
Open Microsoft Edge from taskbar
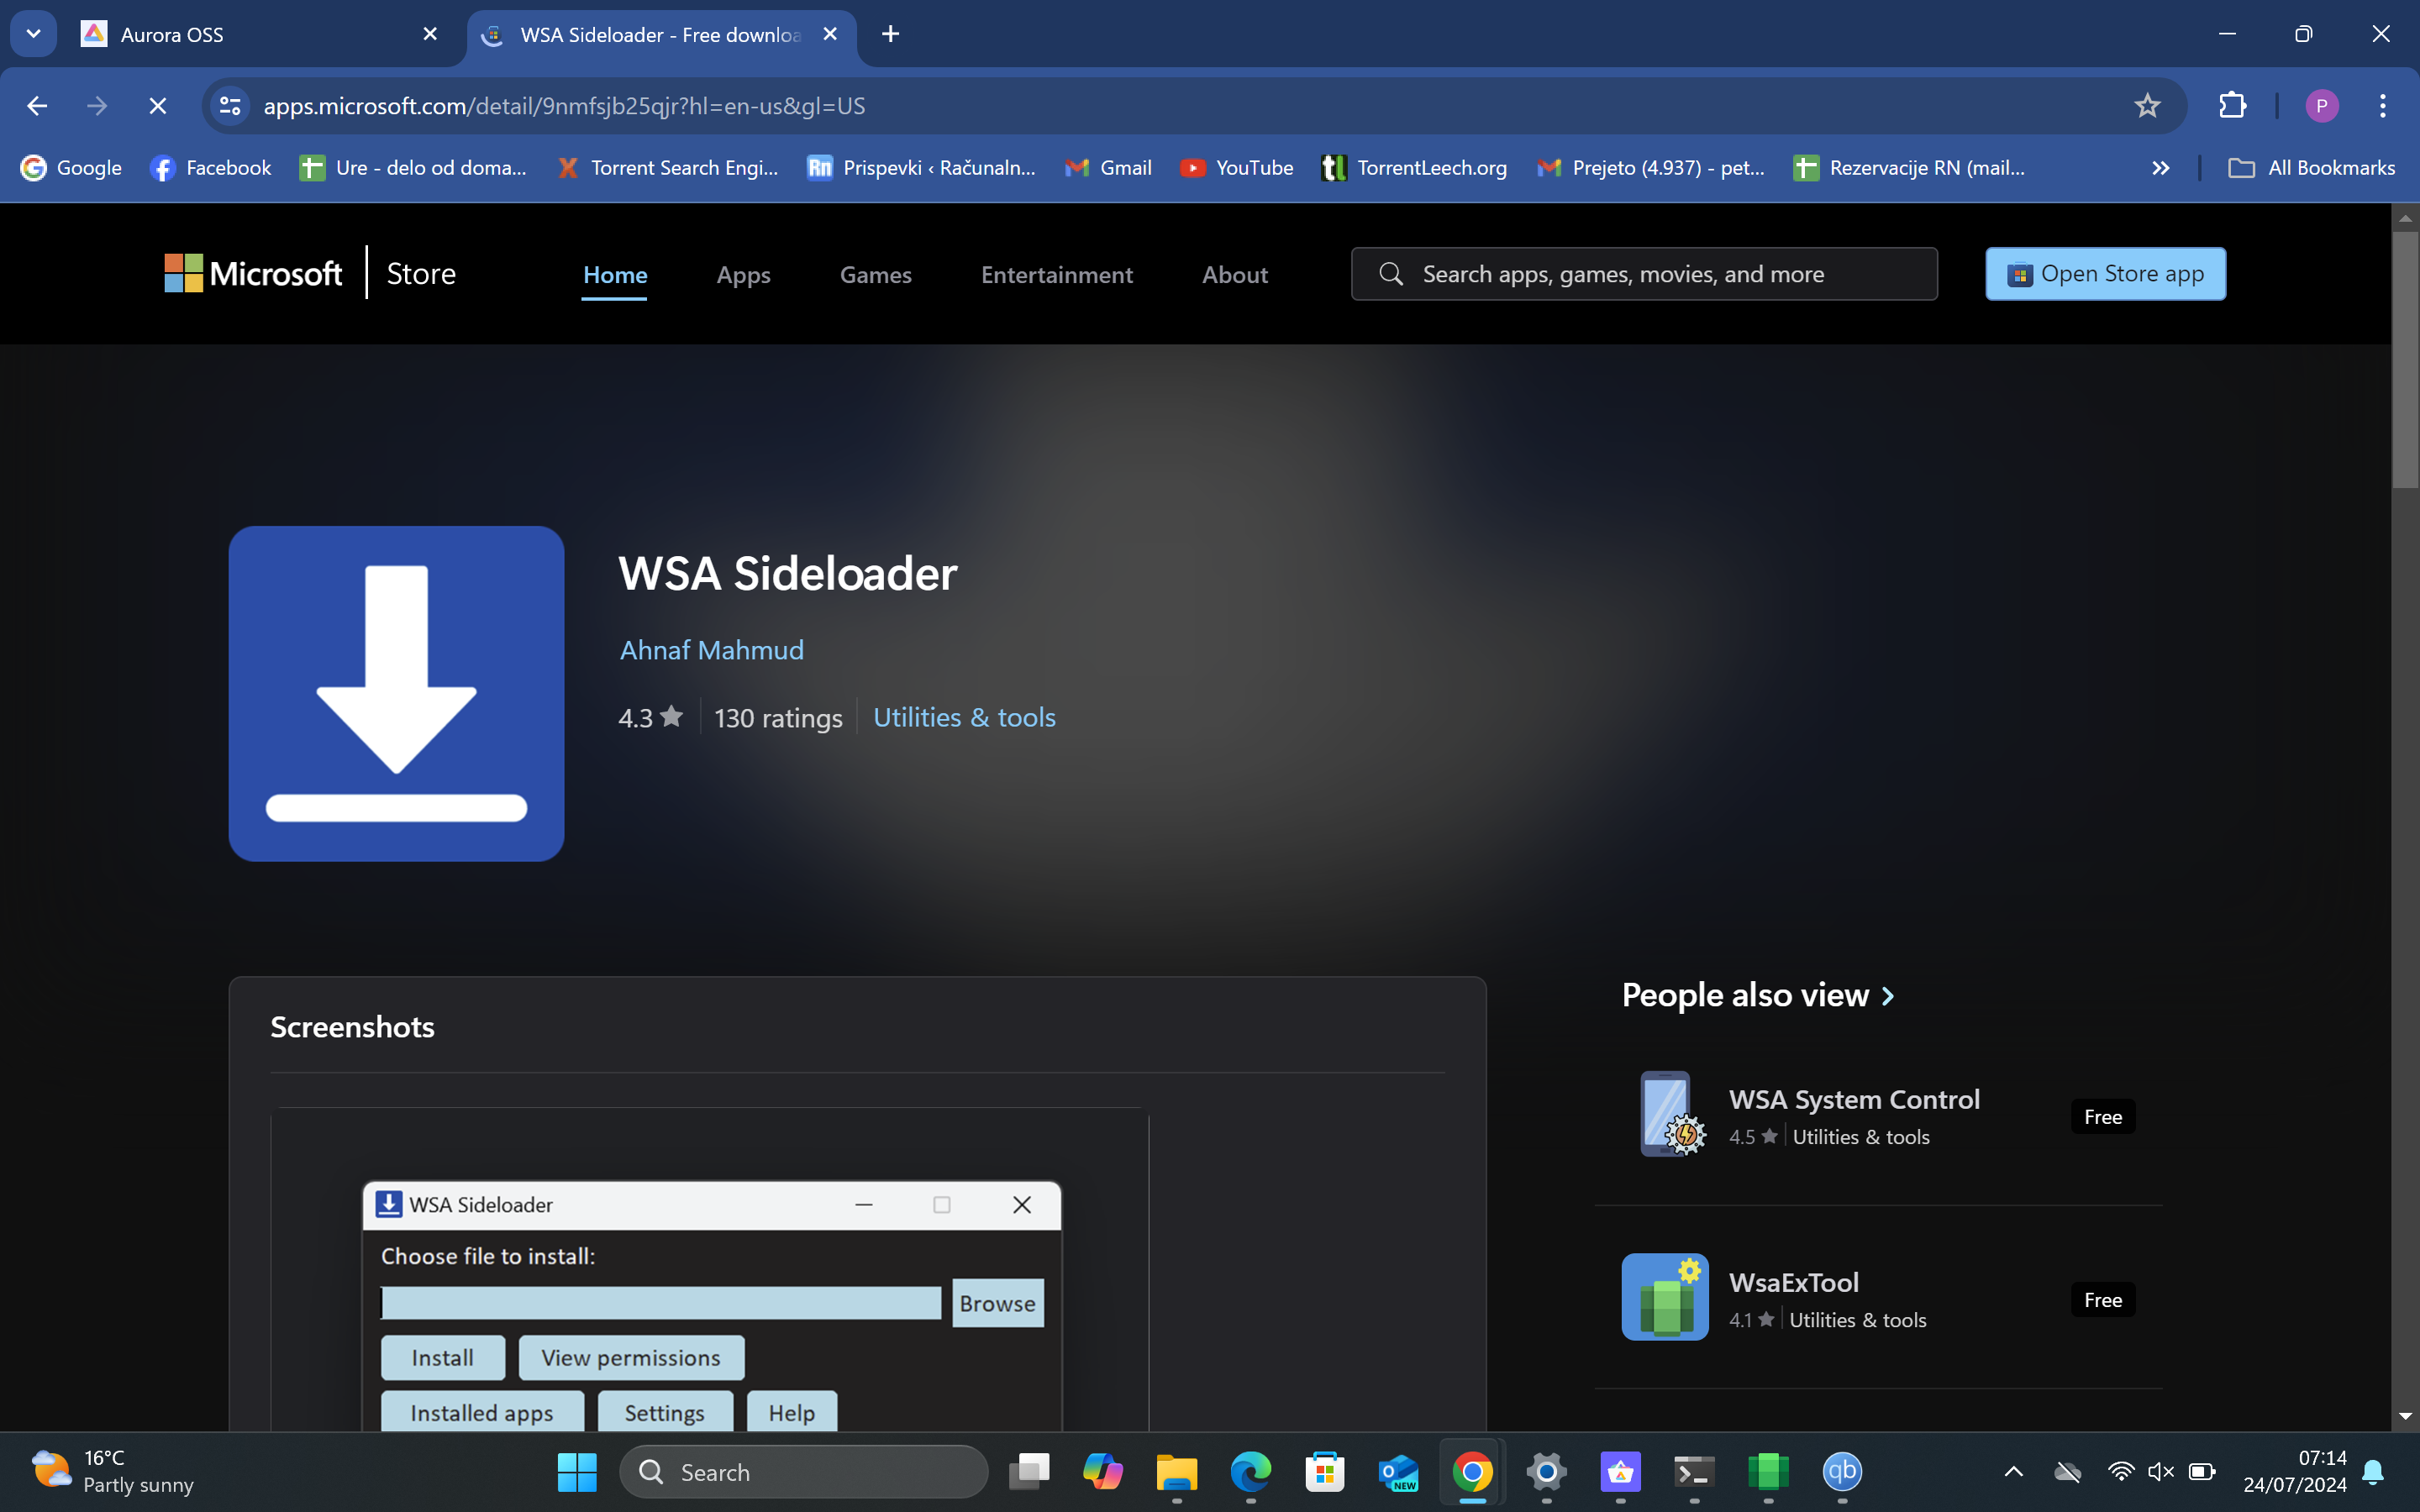click(1251, 1472)
